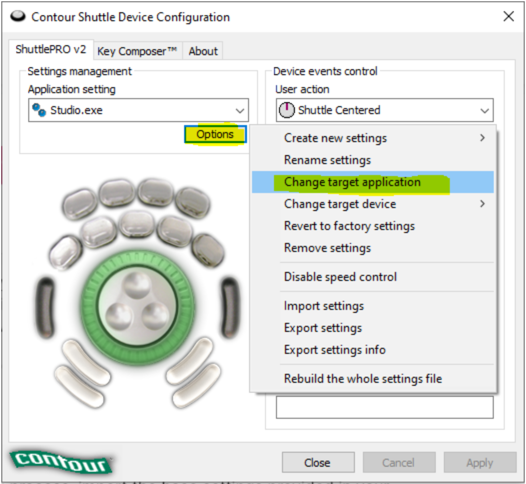Open the Application setting dropdown showing Studio.exe
This screenshot has width=526, height=484.
[x=138, y=110]
